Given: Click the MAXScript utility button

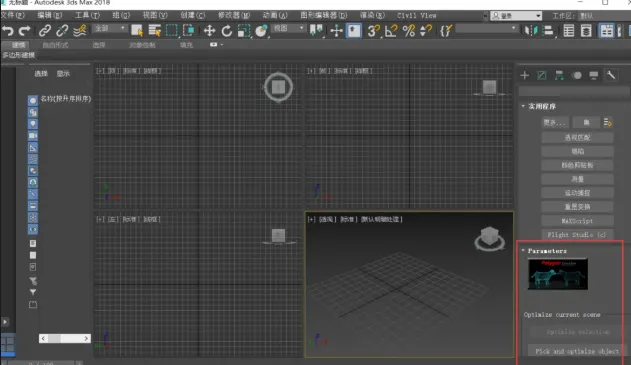Looking at the screenshot, I should point(577,221).
